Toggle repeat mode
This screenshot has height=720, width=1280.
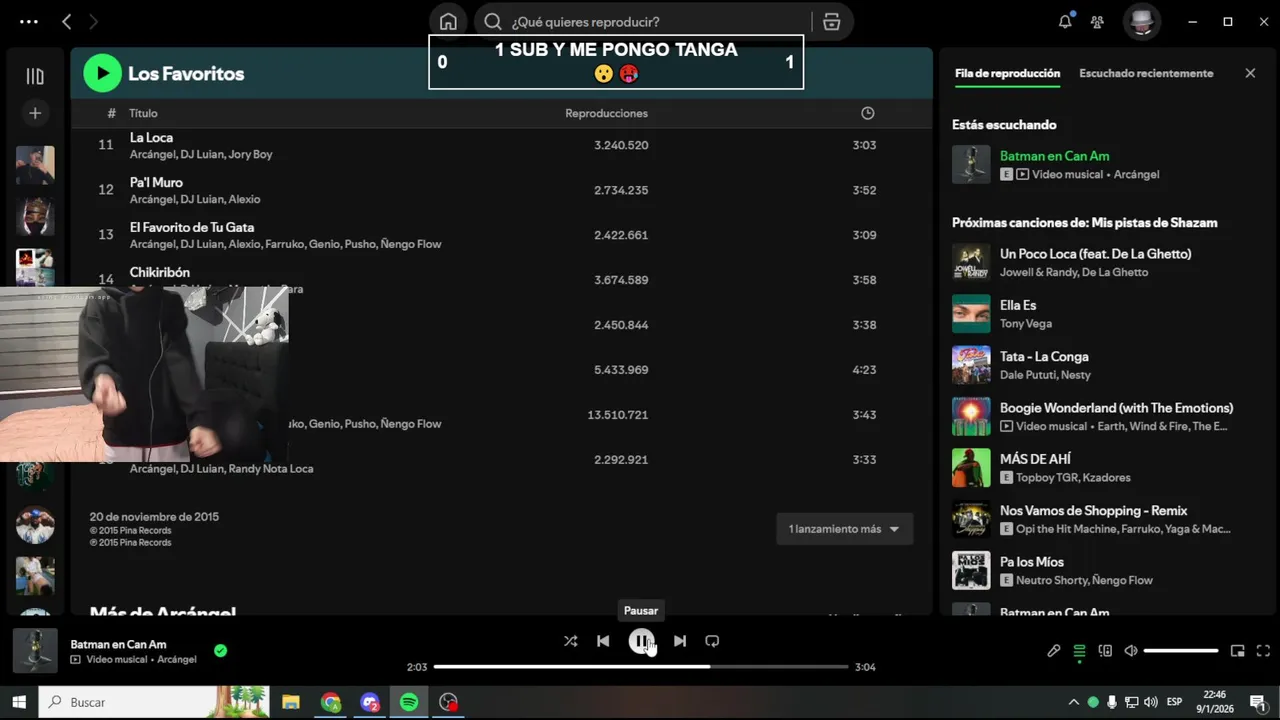point(712,641)
